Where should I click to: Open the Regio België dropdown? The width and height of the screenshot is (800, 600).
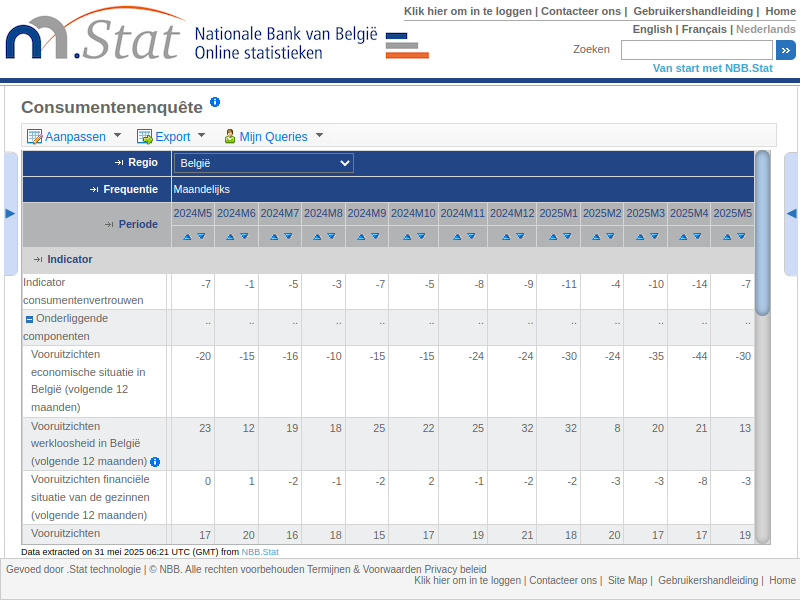[264, 163]
